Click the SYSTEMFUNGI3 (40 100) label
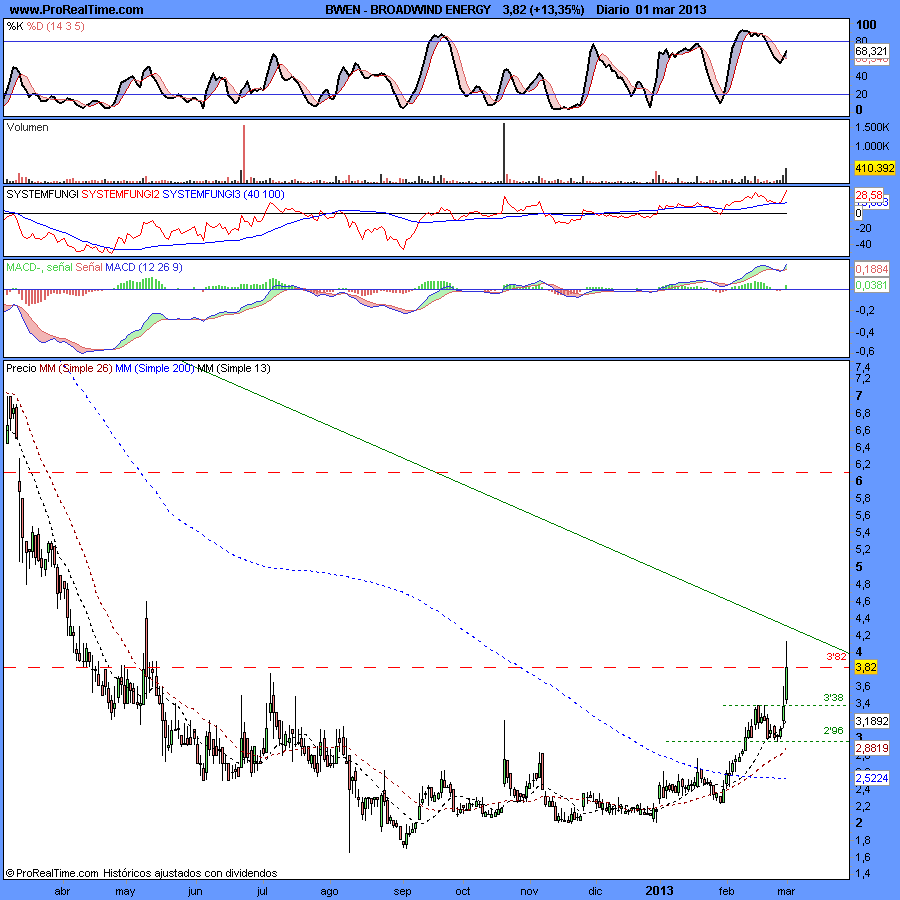The width and height of the screenshot is (900, 900). point(223,194)
